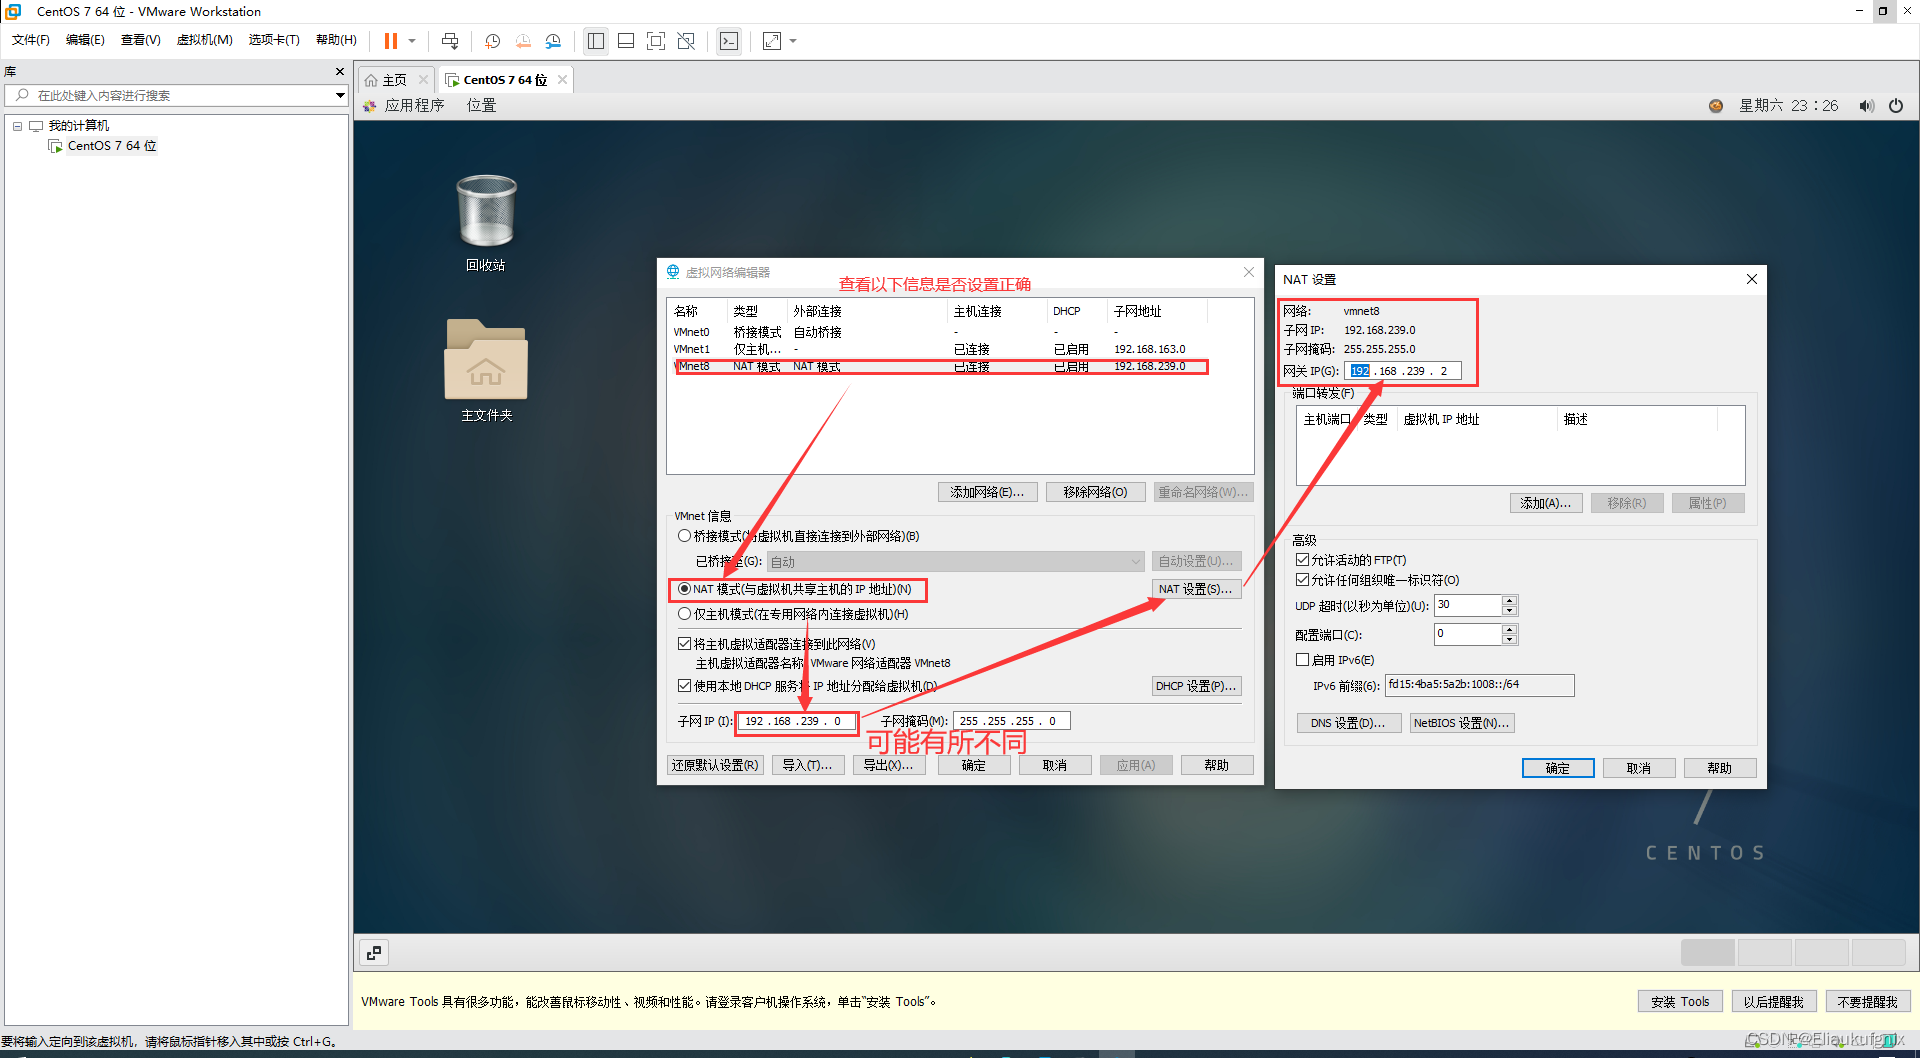The image size is (1920, 1058).
Task: Open the snapshot manager icon
Action: point(553,41)
